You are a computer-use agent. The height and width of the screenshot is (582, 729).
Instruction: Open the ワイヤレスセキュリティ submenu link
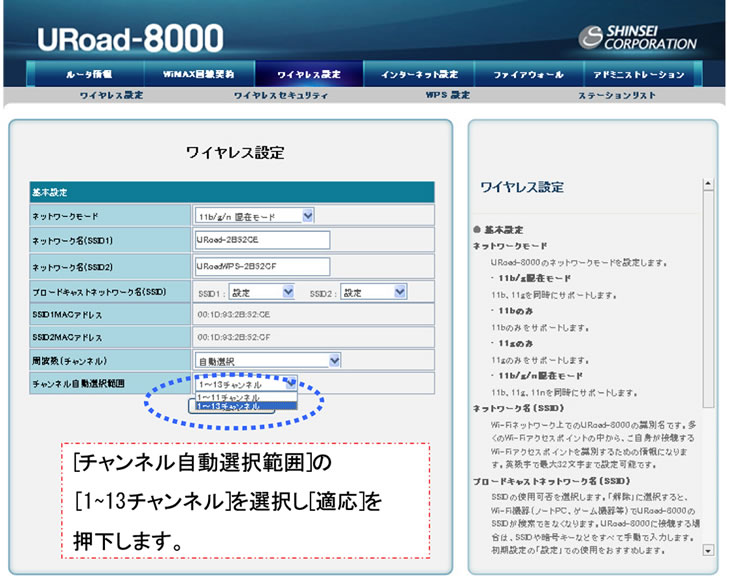[281, 95]
